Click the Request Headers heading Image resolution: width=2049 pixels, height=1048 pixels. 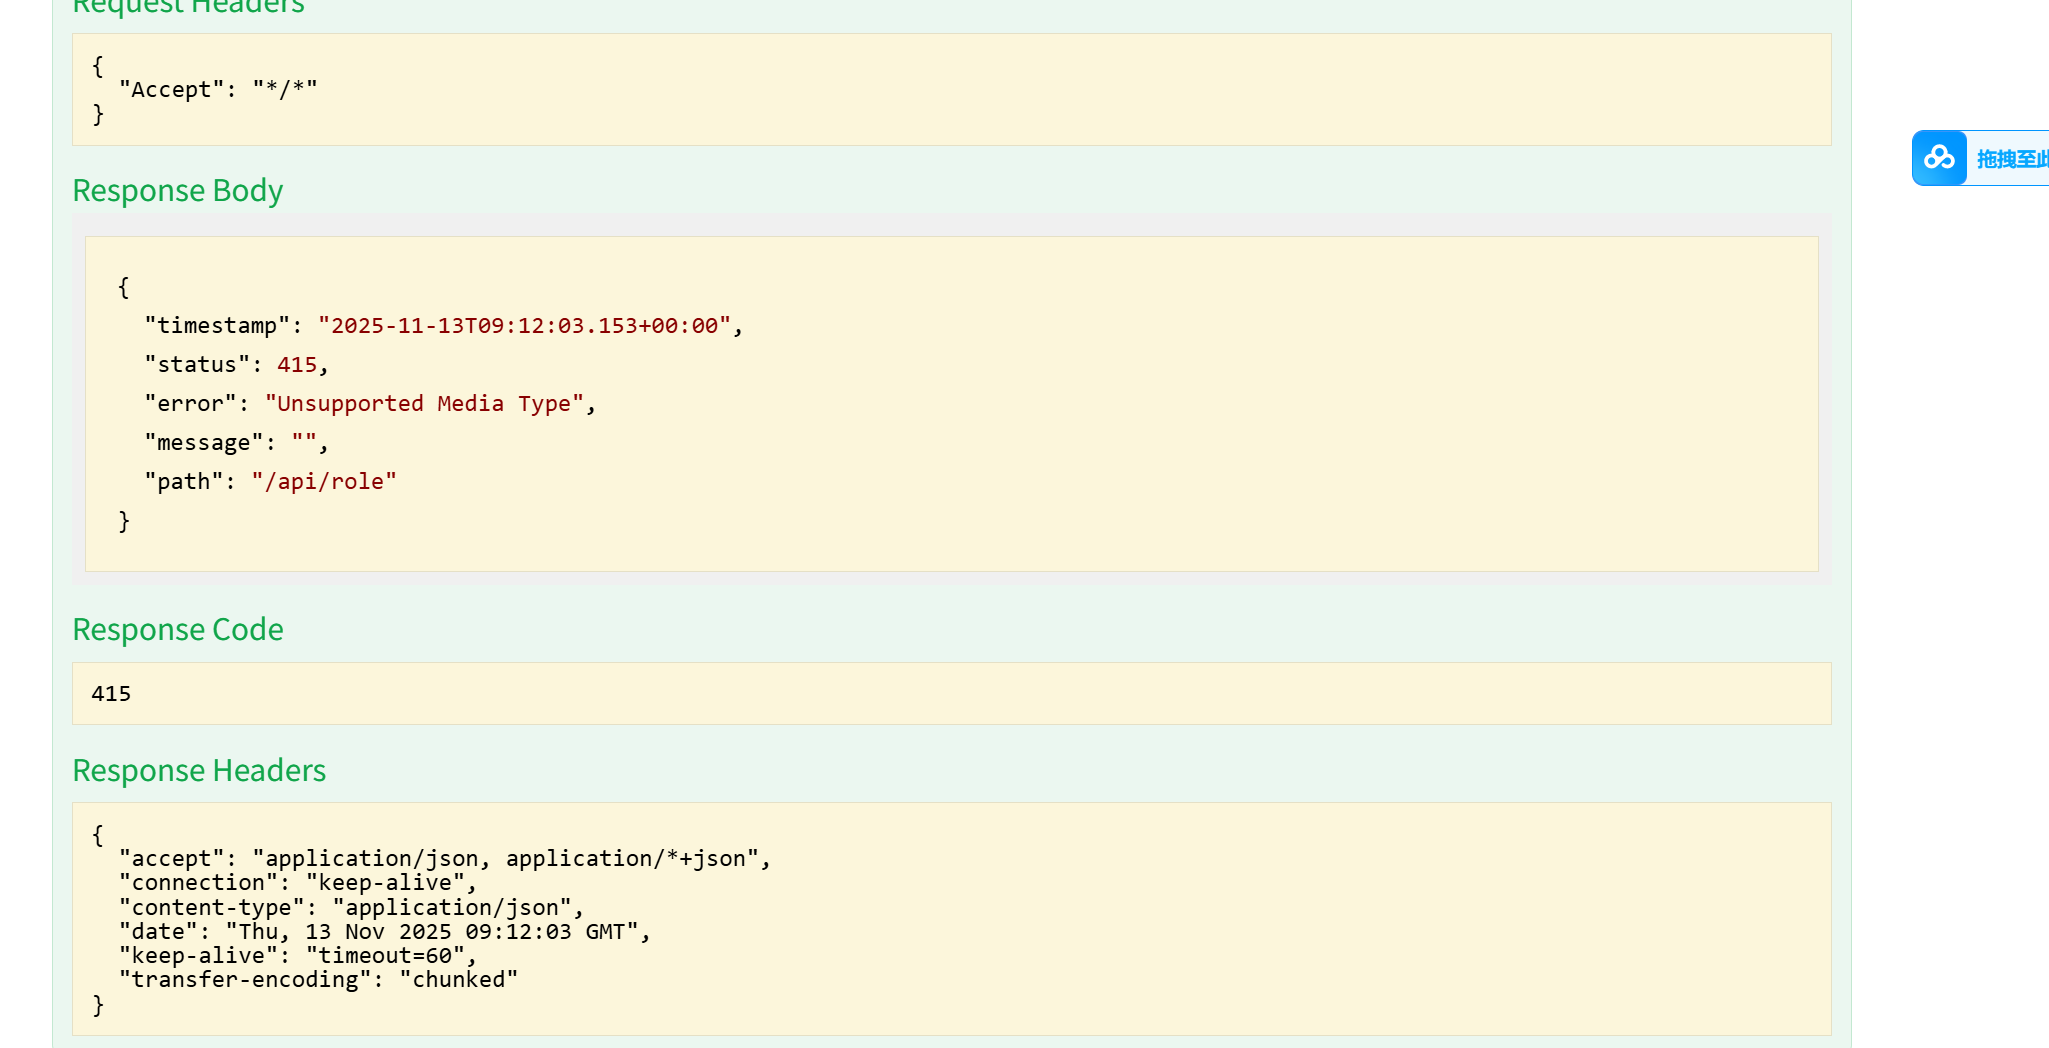[x=188, y=8]
